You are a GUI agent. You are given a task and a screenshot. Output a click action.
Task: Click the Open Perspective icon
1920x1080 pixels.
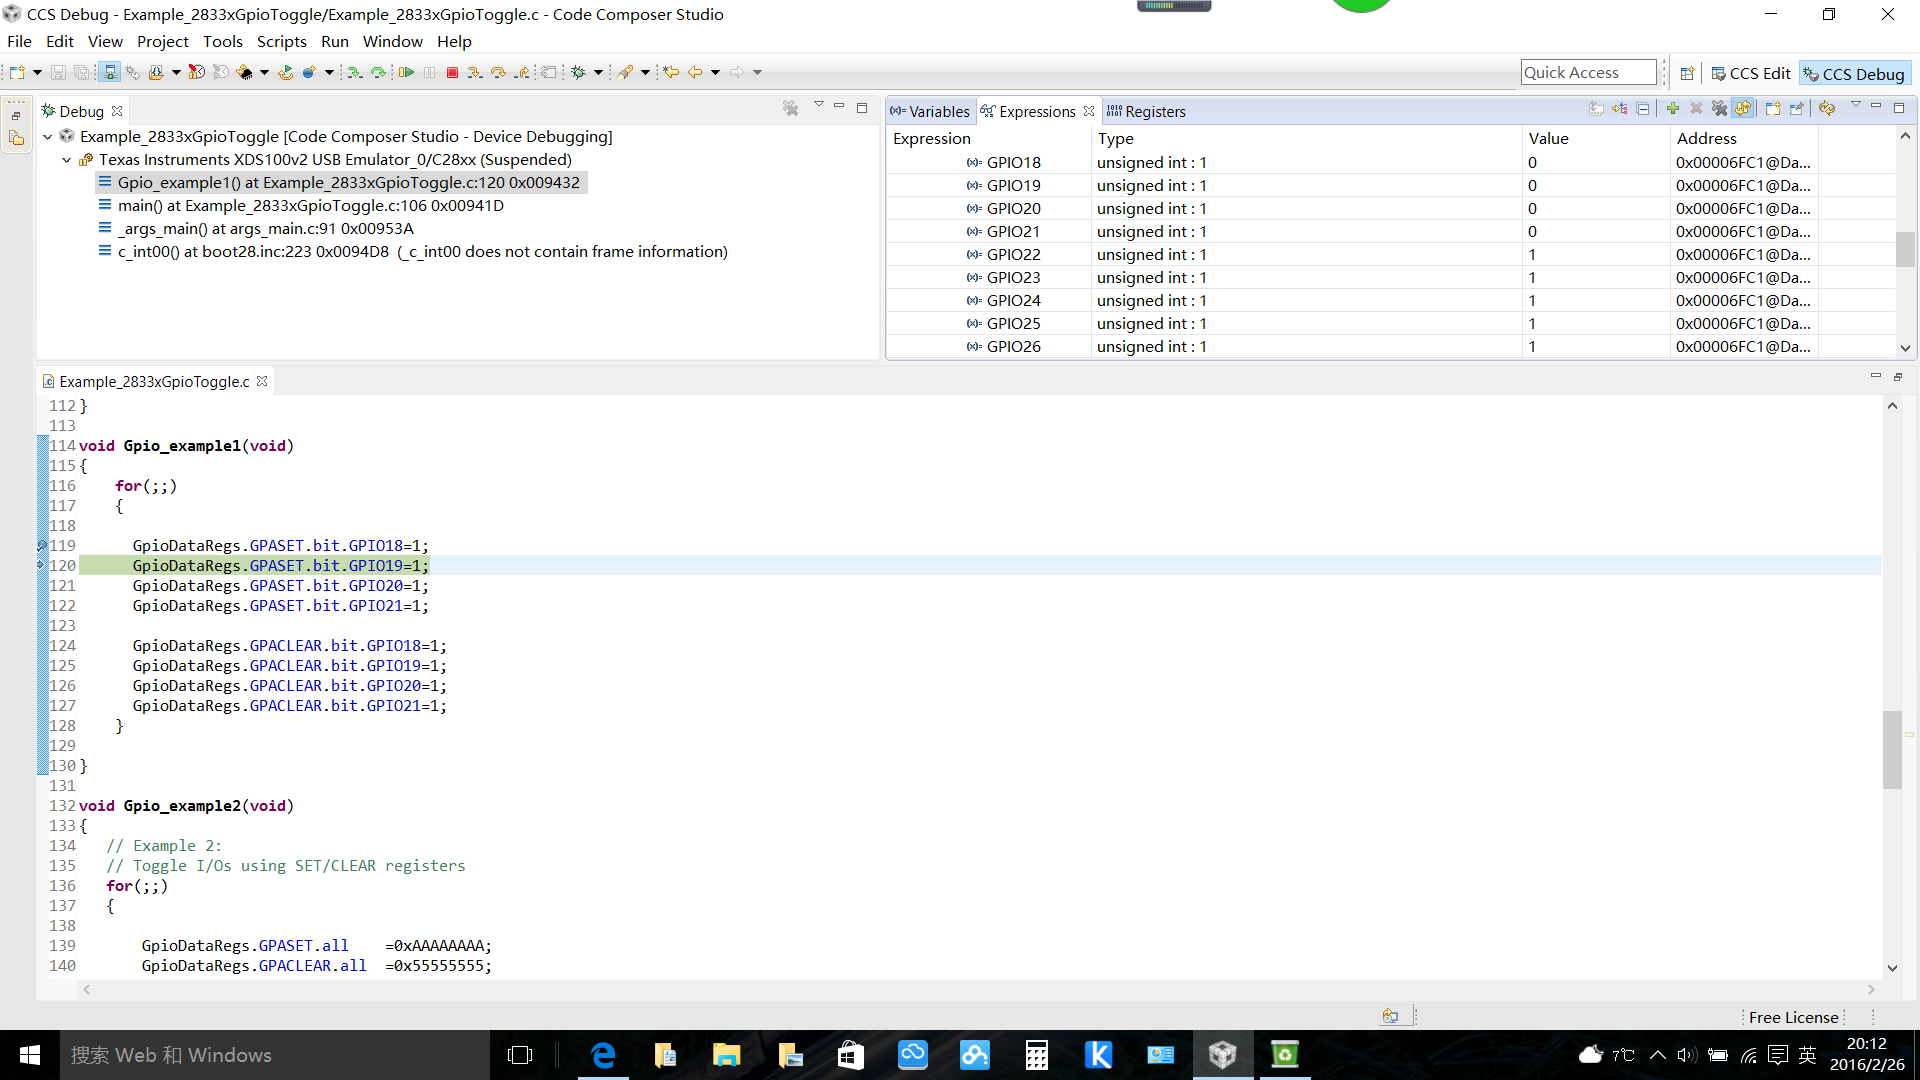click(x=1687, y=73)
